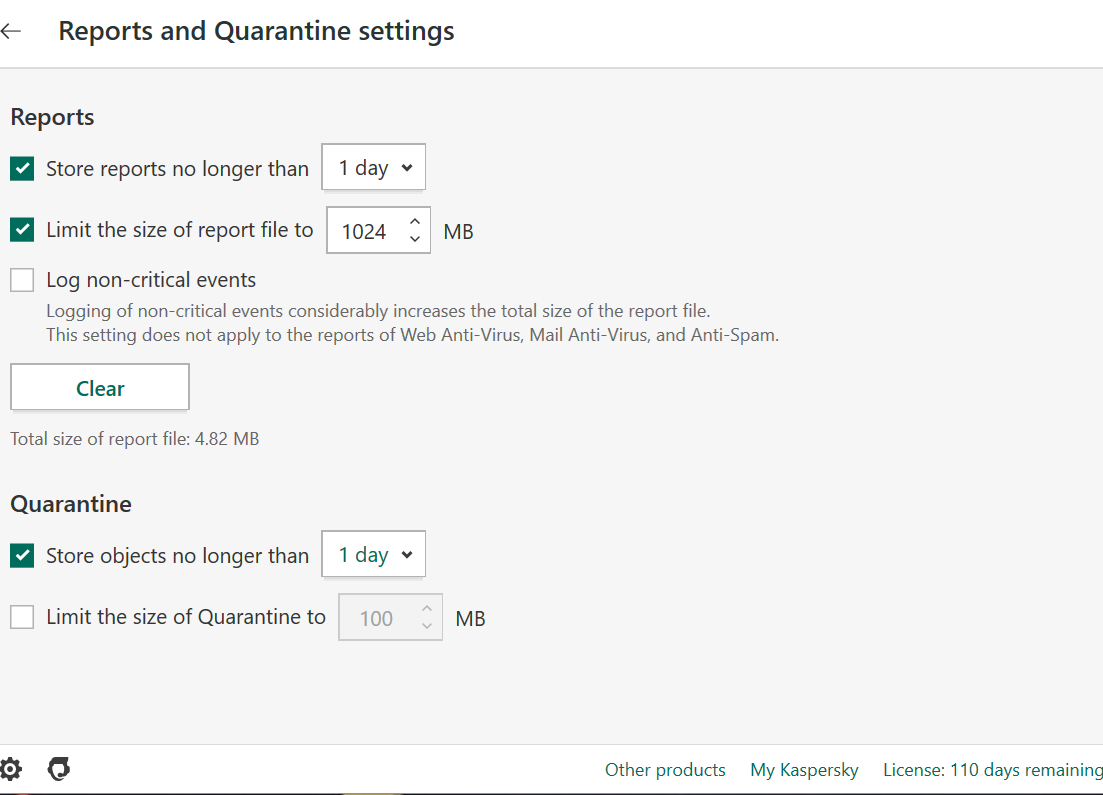
Task: Decrease report file size with down arrow
Action: [415, 239]
